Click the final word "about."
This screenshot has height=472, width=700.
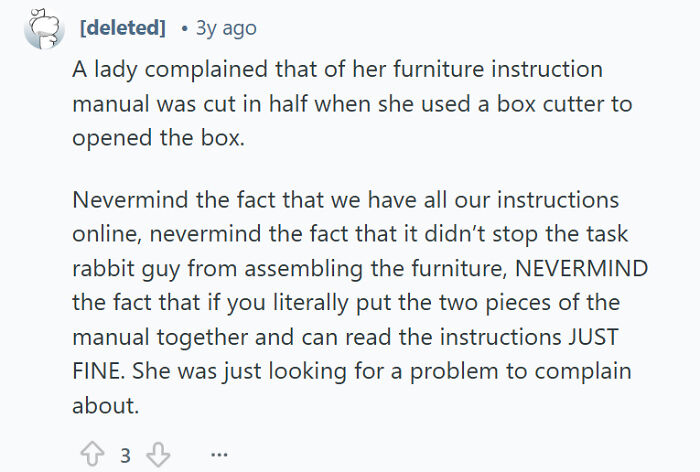coord(103,405)
